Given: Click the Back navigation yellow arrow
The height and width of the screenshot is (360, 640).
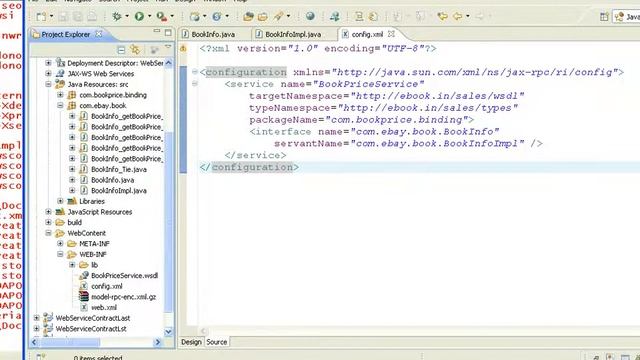Looking at the screenshot, I should 458,16.
